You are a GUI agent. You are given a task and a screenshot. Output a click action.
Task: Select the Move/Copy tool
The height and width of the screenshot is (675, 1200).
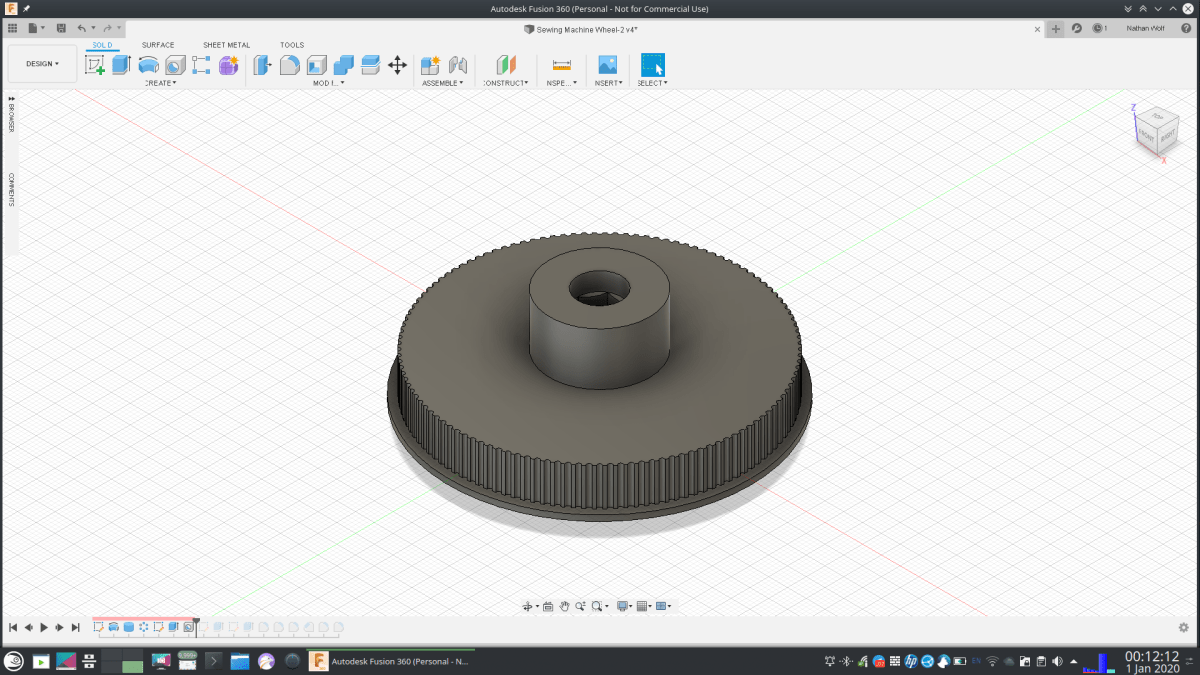(x=397, y=65)
